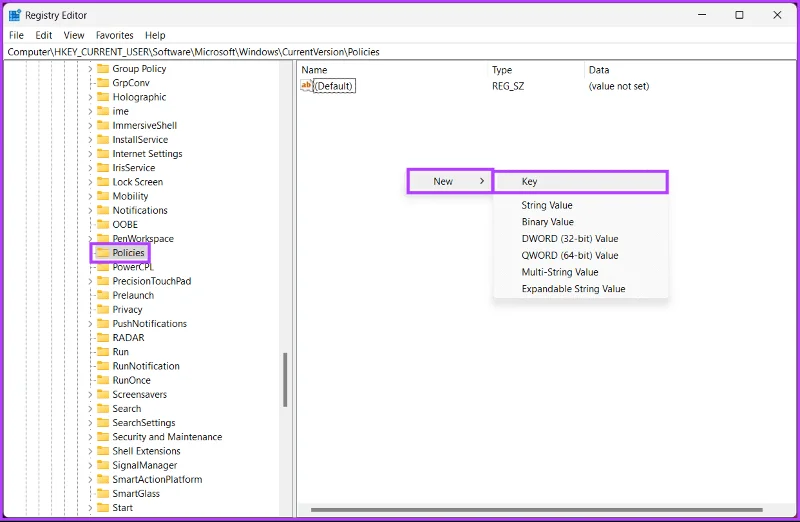Open the Help menu
The width and height of the screenshot is (800, 522).
[155, 35]
